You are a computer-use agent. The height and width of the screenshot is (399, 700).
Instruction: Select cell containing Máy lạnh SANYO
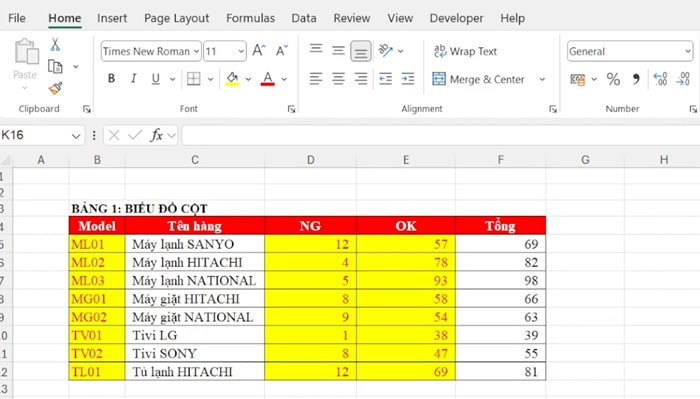point(195,244)
